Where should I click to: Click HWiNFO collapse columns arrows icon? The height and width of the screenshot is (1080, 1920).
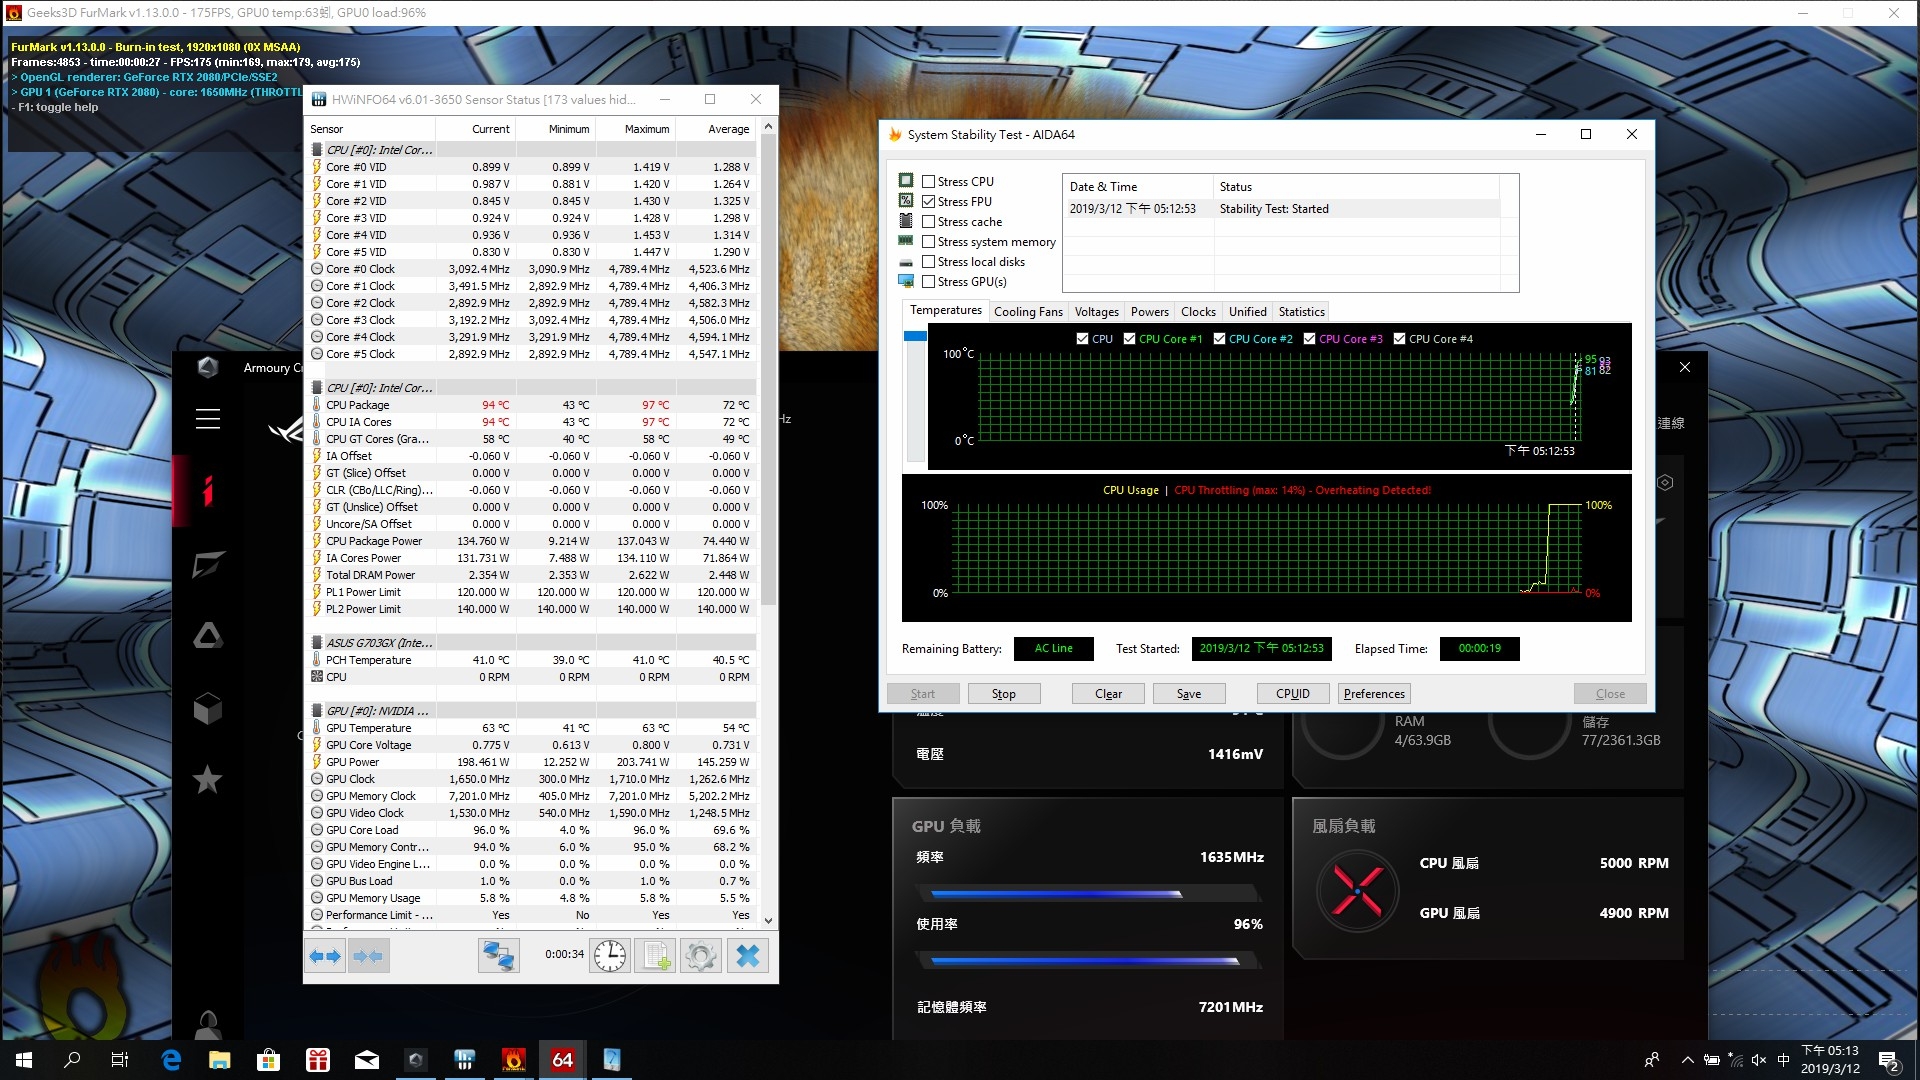pyautogui.click(x=368, y=956)
